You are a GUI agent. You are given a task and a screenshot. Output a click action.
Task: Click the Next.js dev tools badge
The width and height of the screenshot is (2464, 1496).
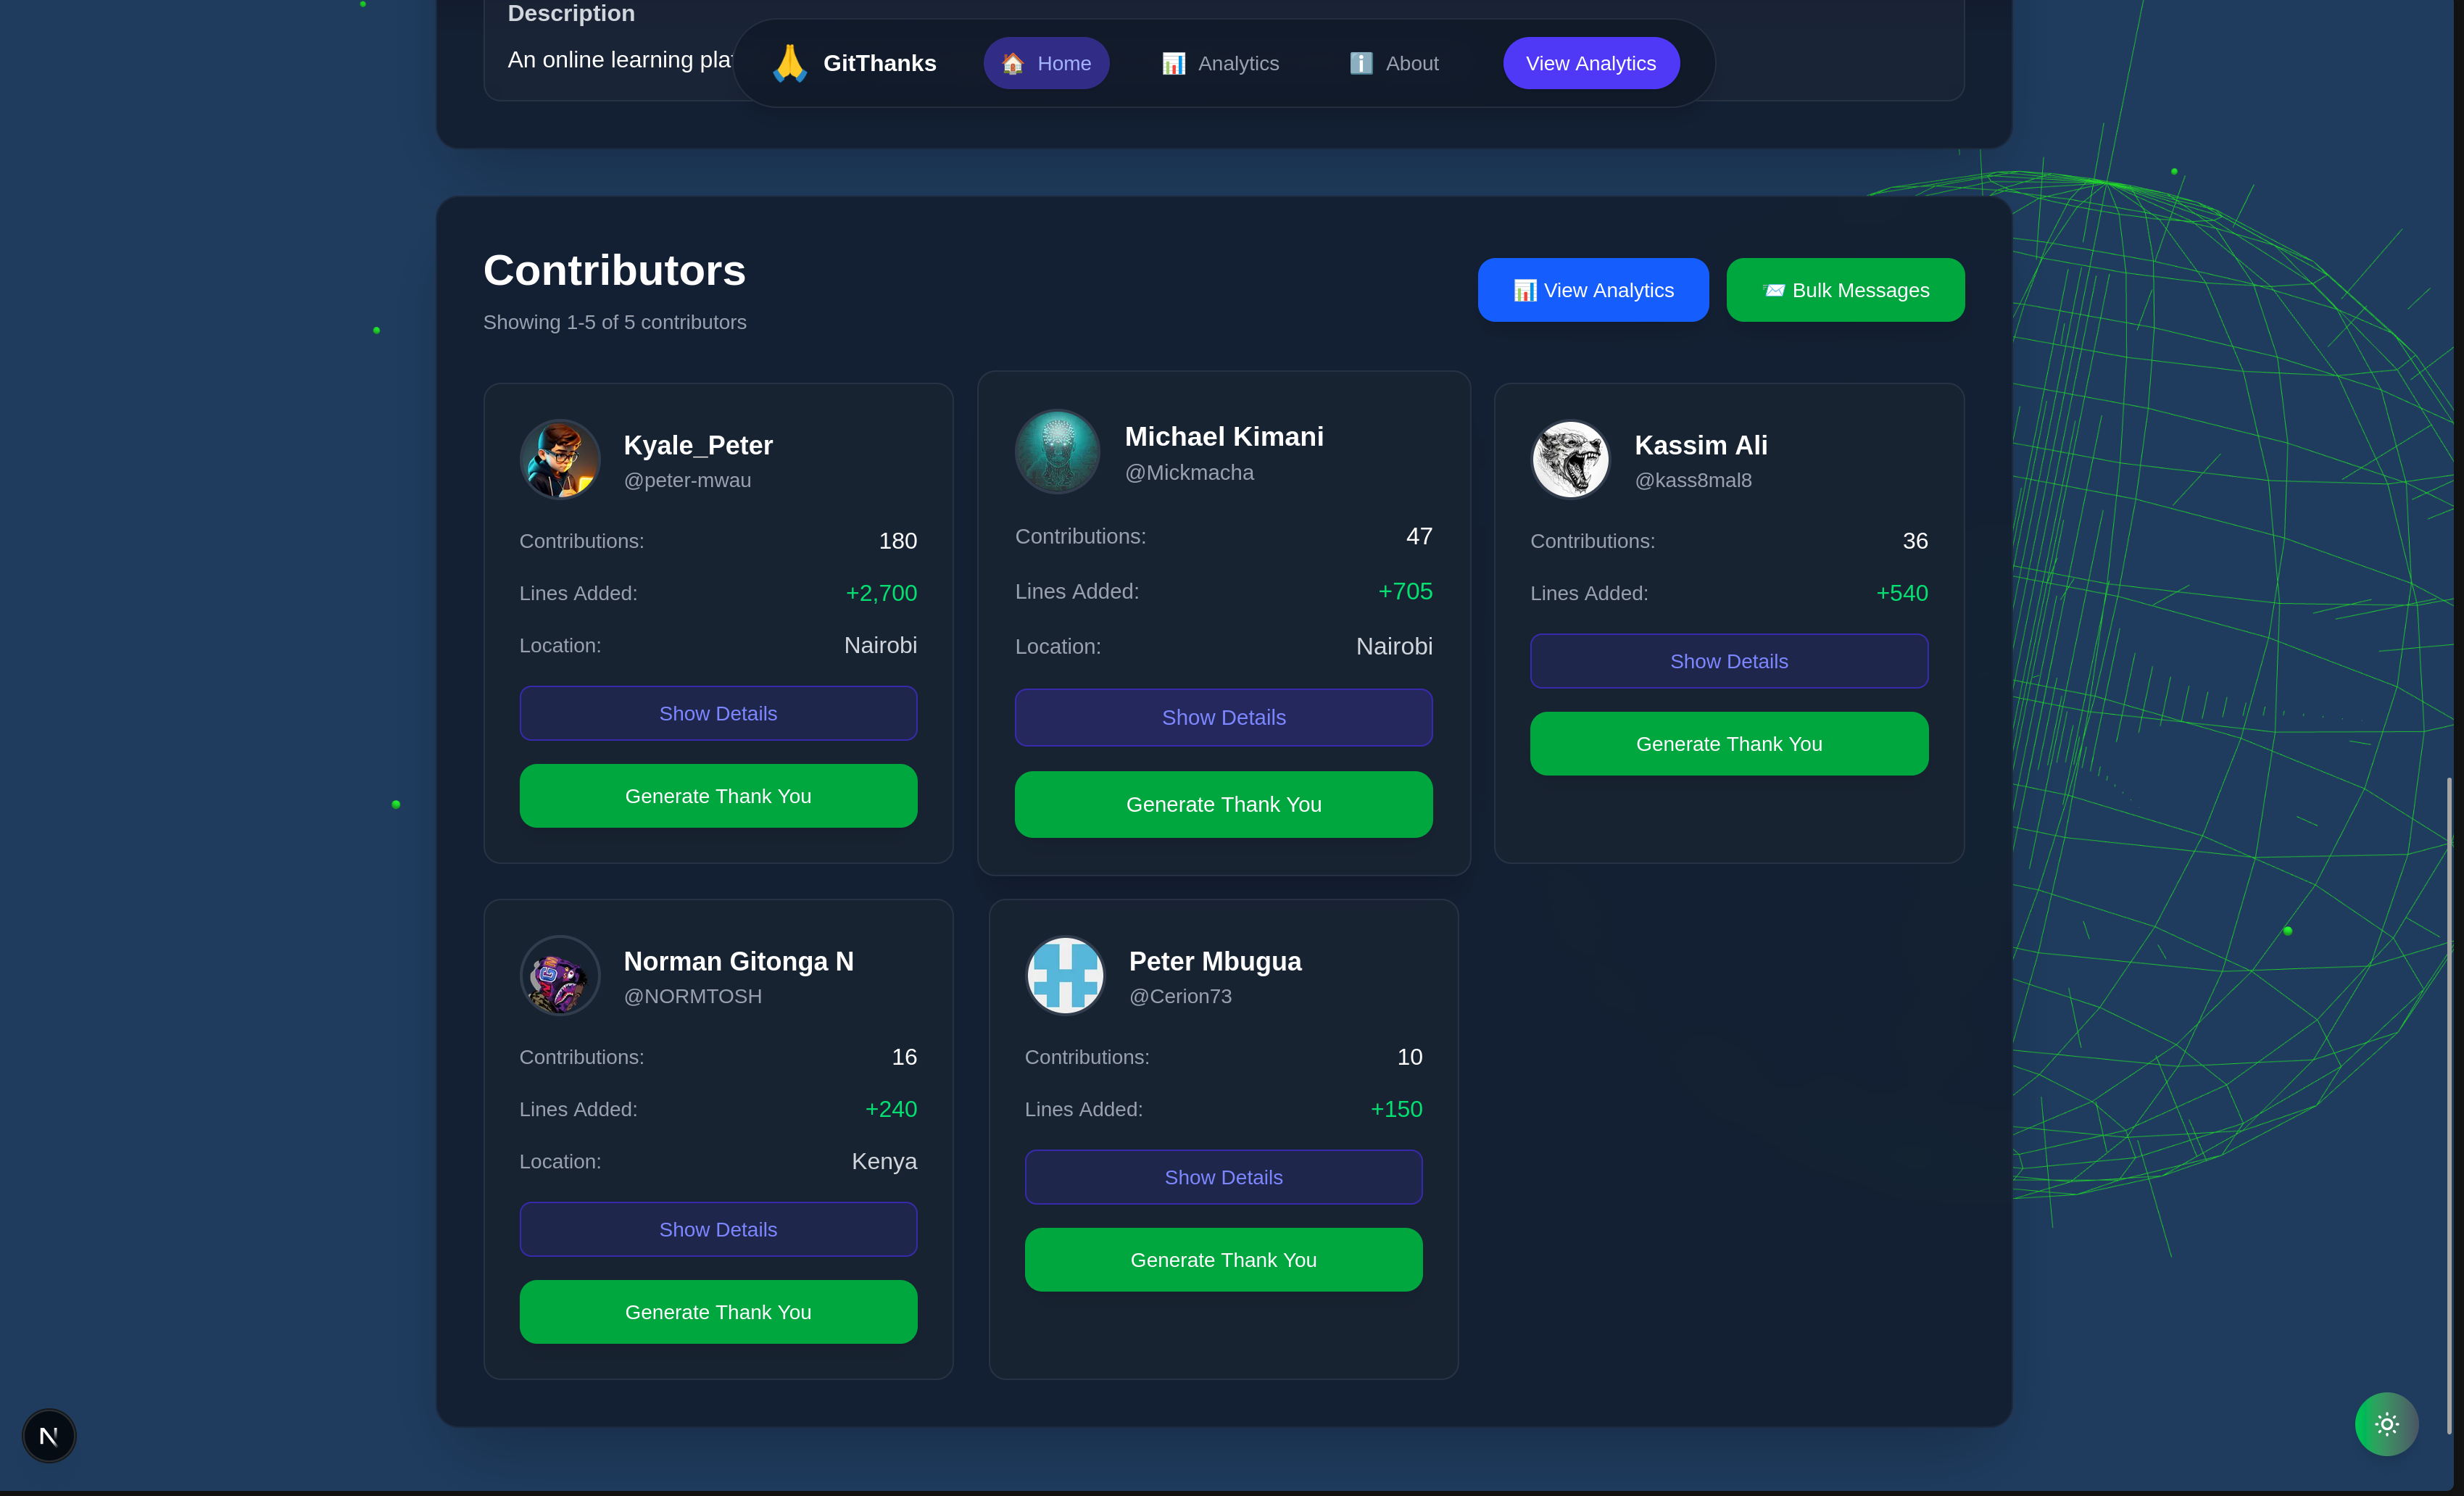(x=49, y=1436)
